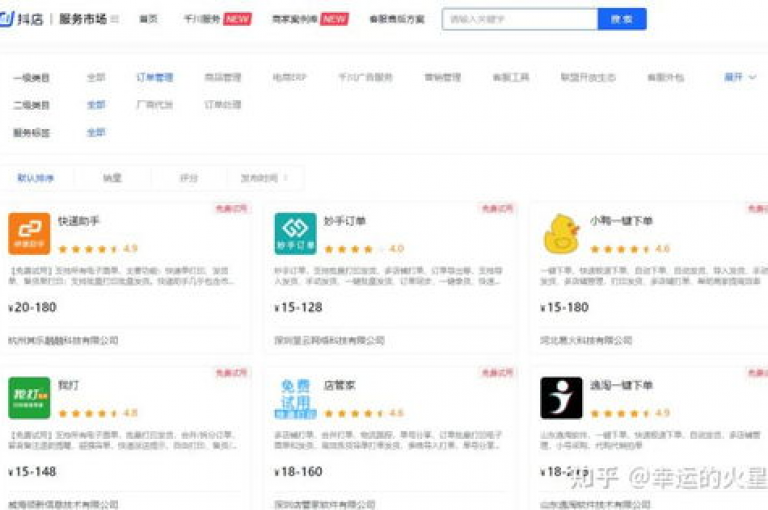The image size is (768, 510).
Task: Click the description text under 快递助手
Action: 121,276
